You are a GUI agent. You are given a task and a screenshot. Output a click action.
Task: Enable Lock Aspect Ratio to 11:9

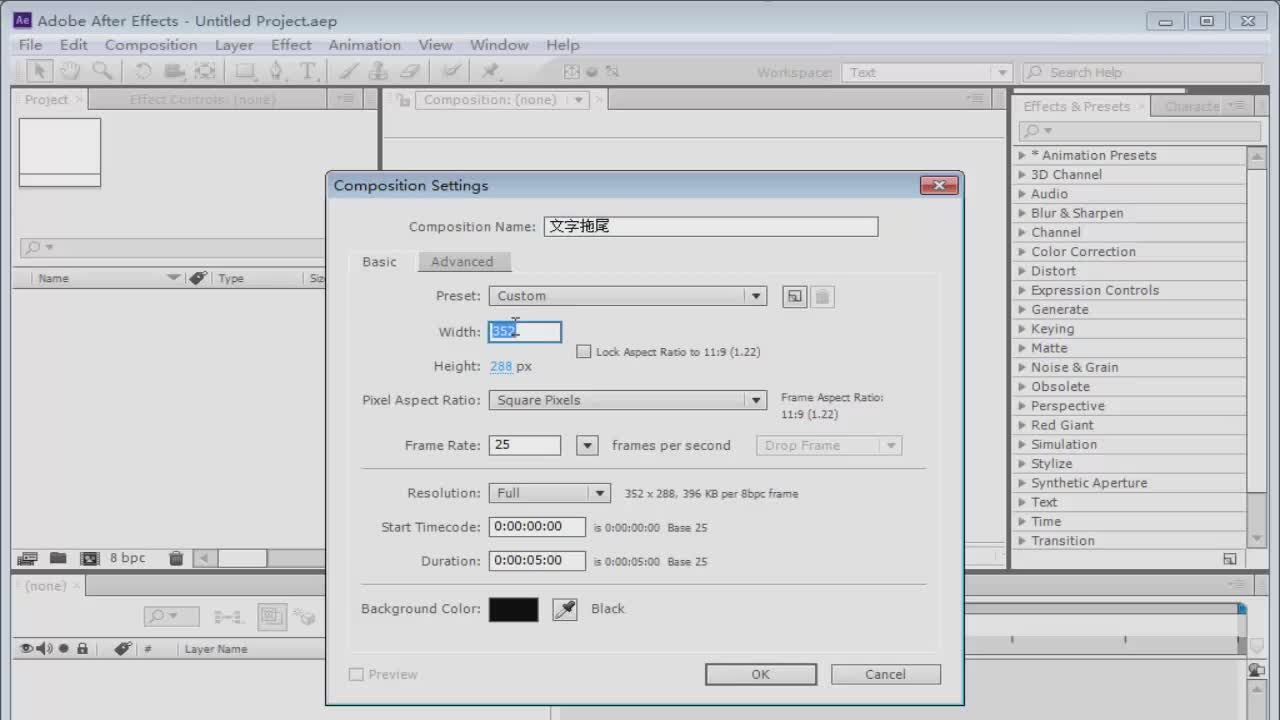(584, 352)
